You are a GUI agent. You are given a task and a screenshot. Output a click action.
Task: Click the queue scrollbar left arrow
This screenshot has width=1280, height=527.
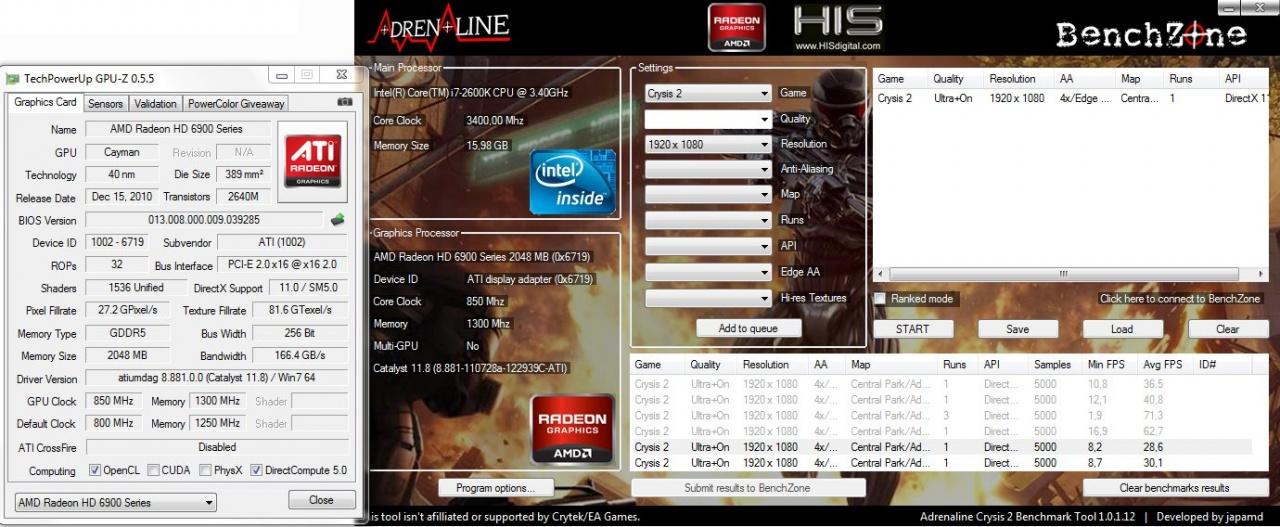(x=881, y=274)
